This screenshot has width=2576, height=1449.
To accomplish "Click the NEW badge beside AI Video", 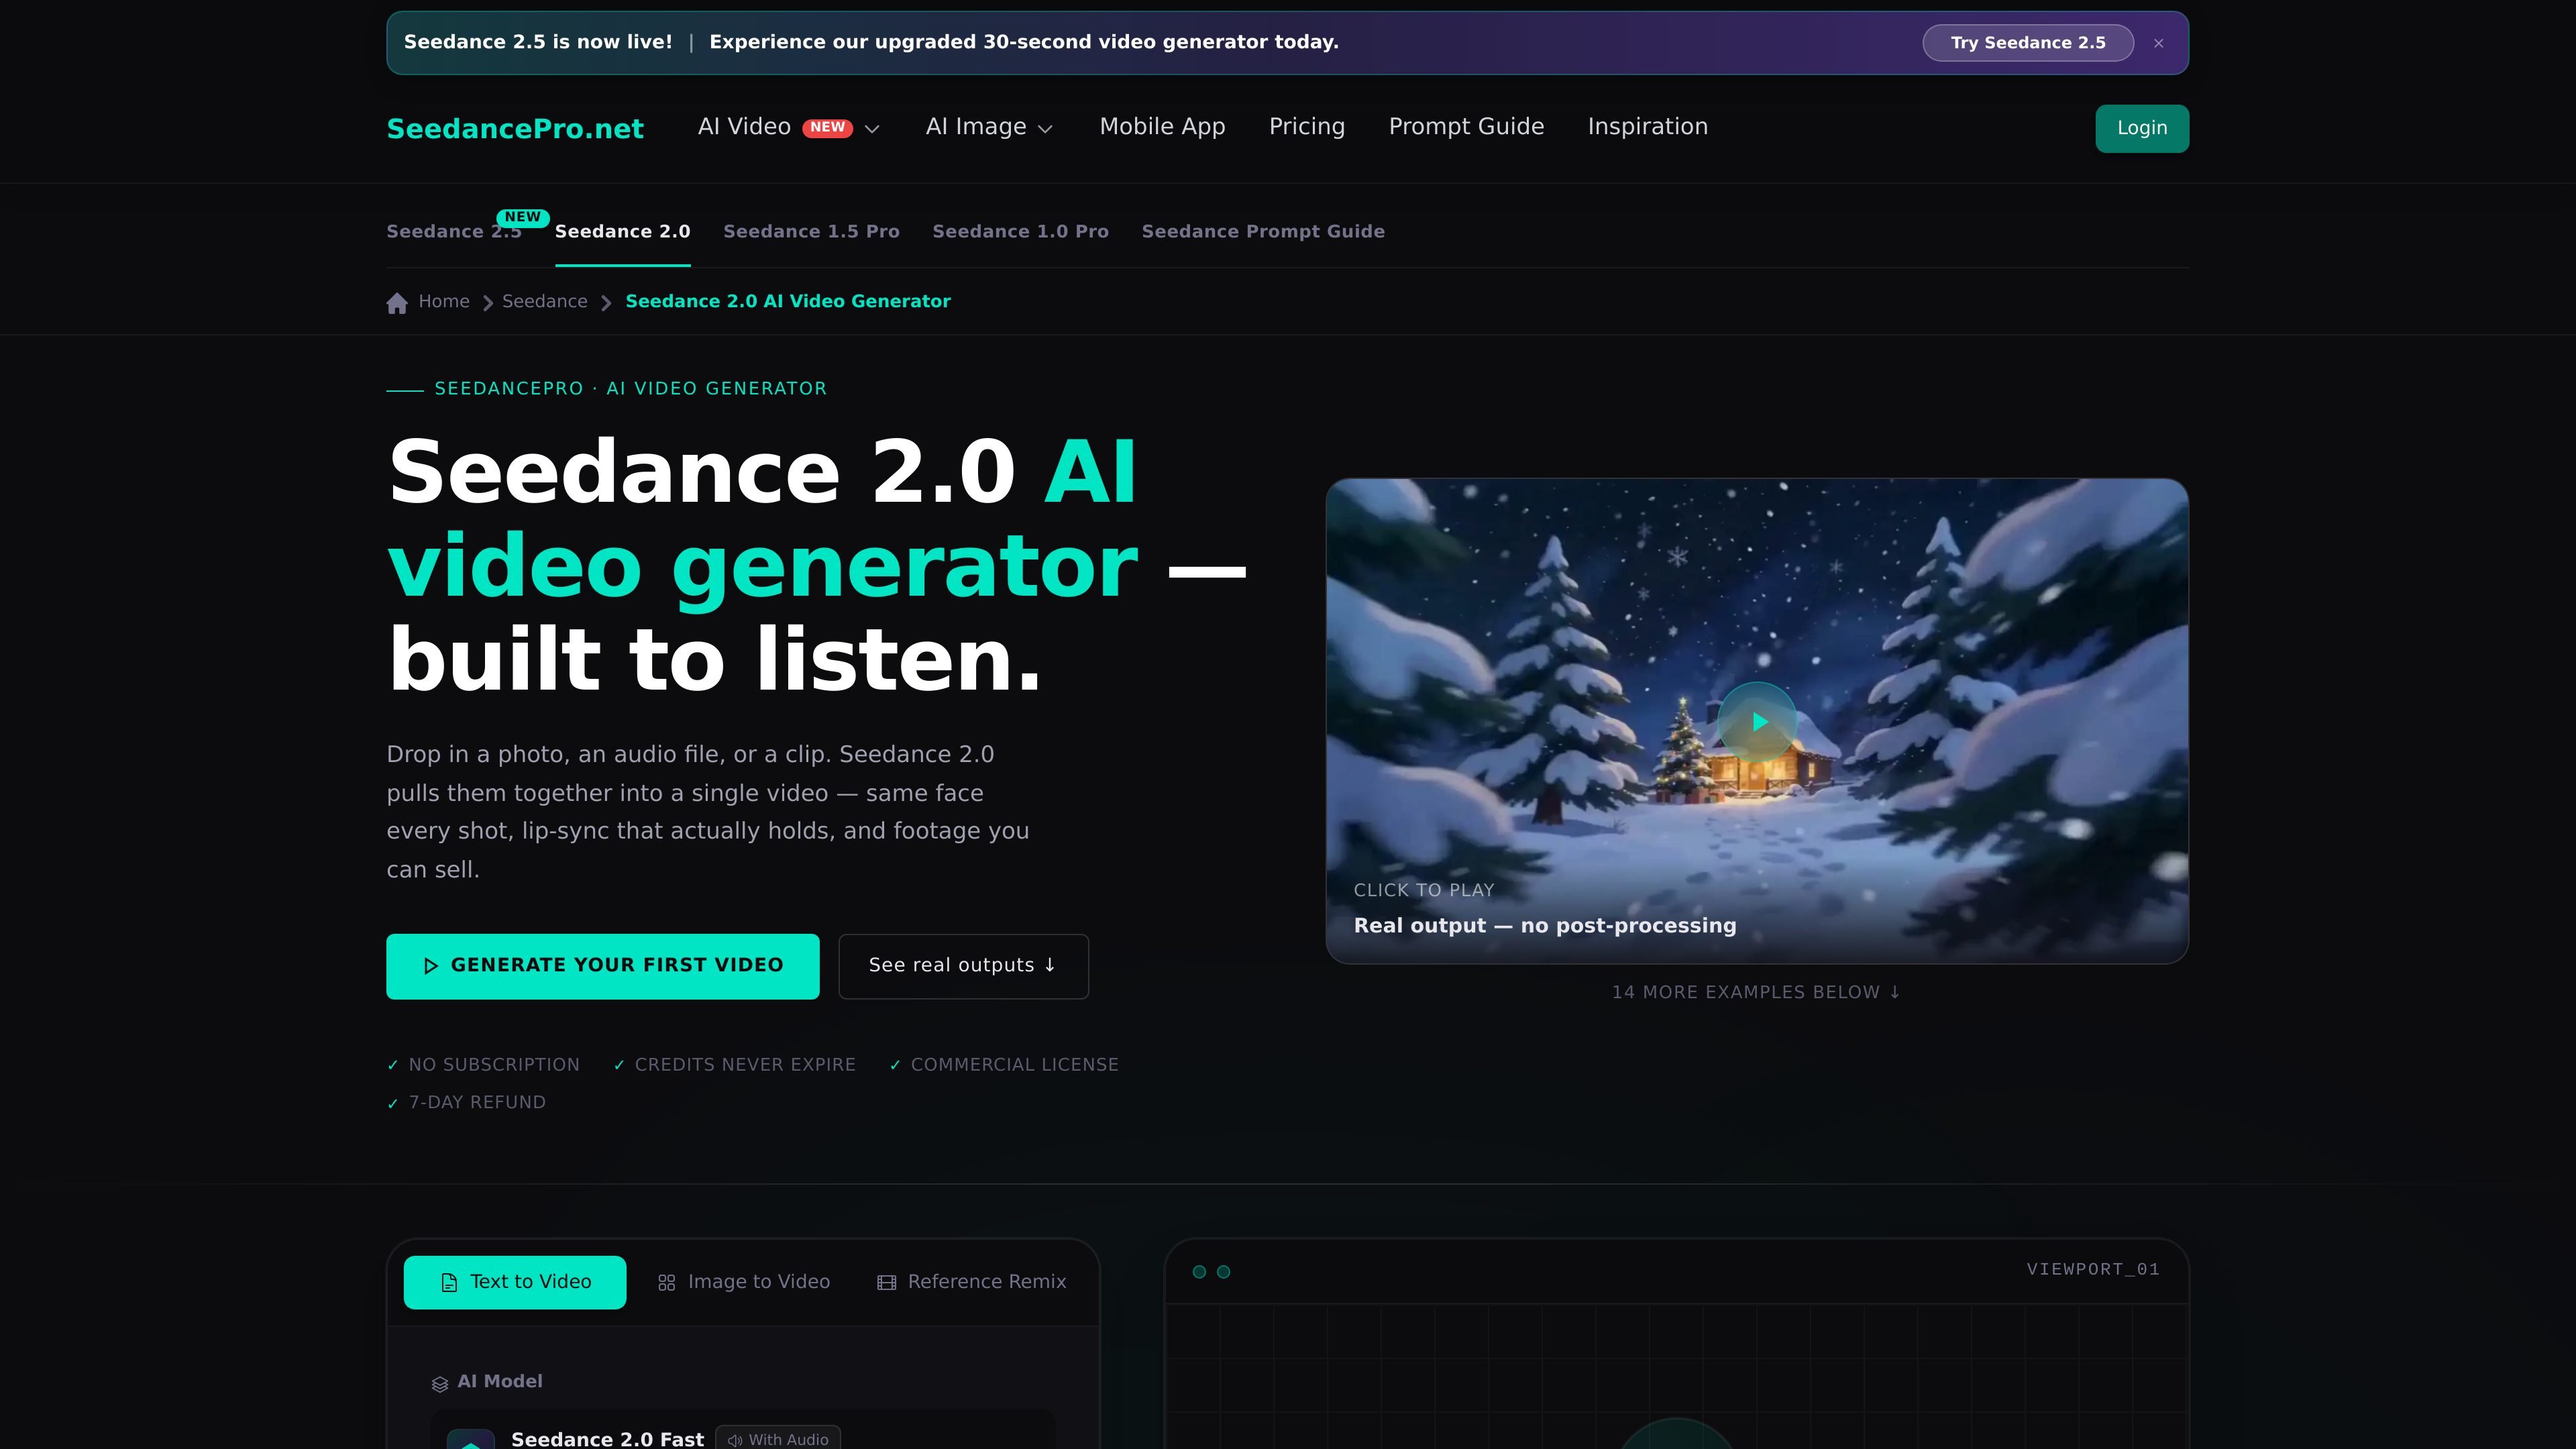I will (827, 127).
